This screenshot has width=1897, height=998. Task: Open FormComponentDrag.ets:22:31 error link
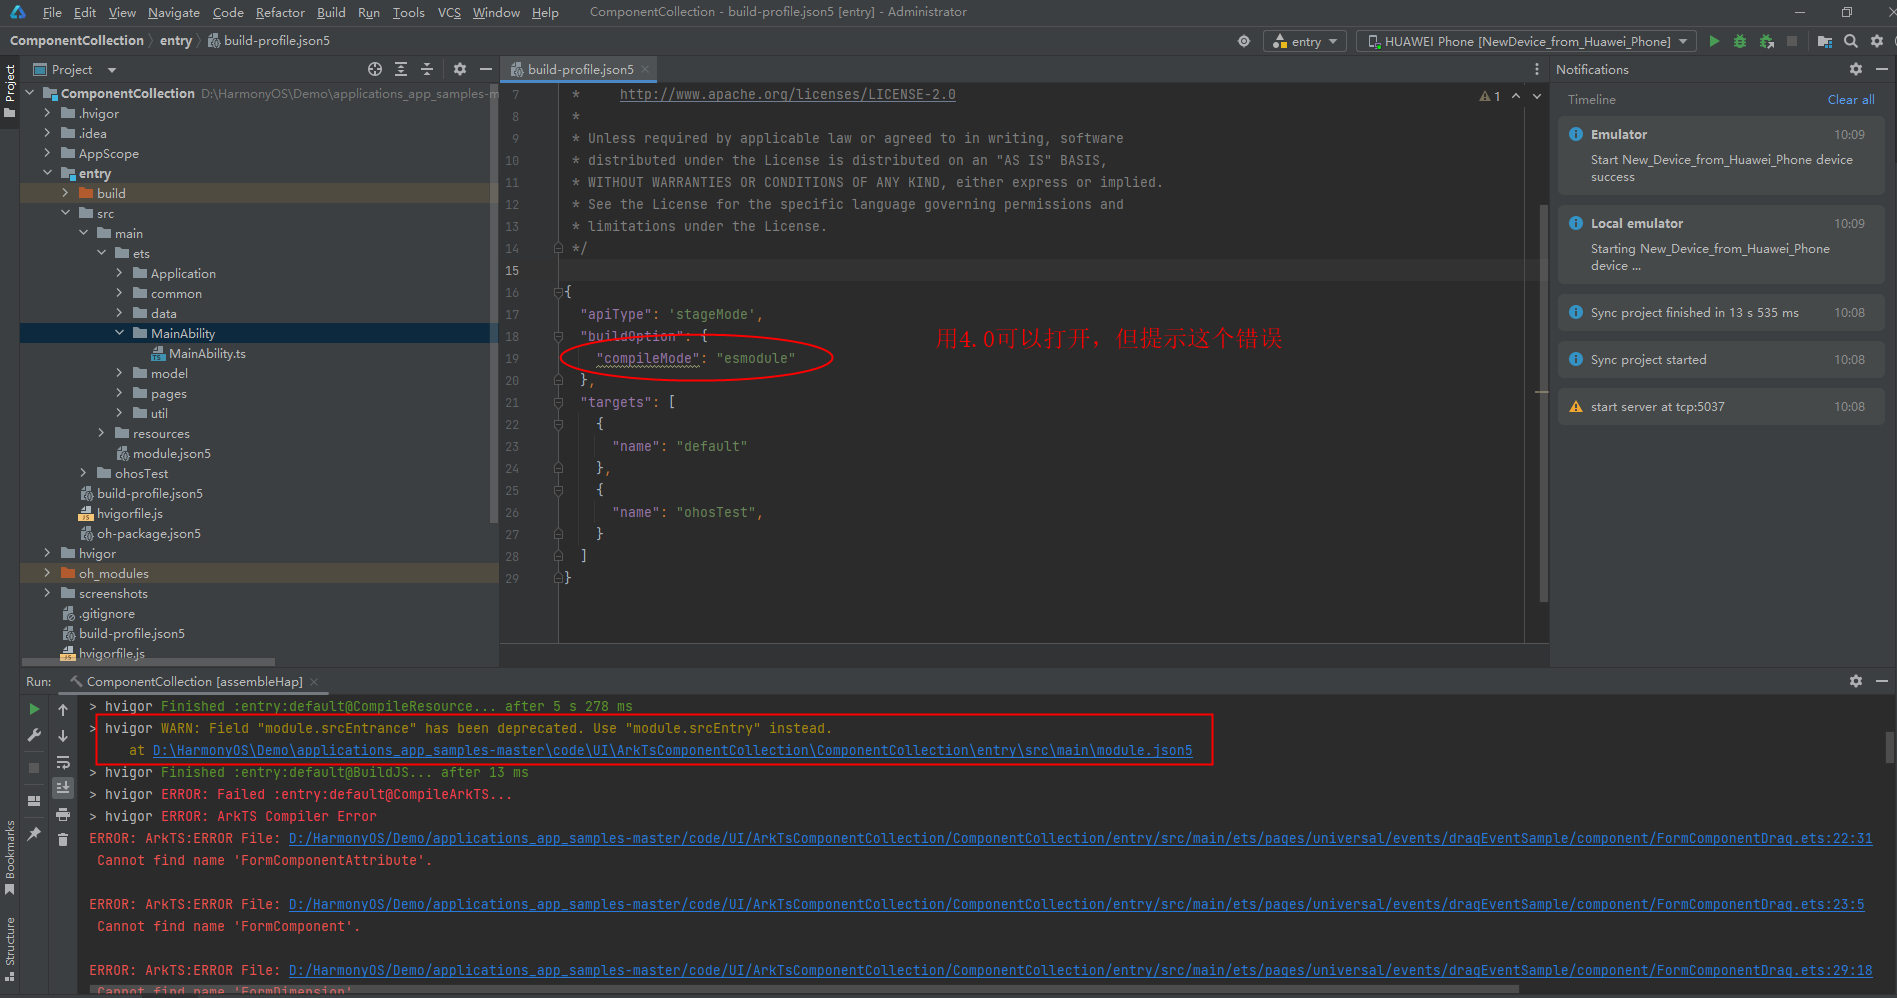[1080, 838]
